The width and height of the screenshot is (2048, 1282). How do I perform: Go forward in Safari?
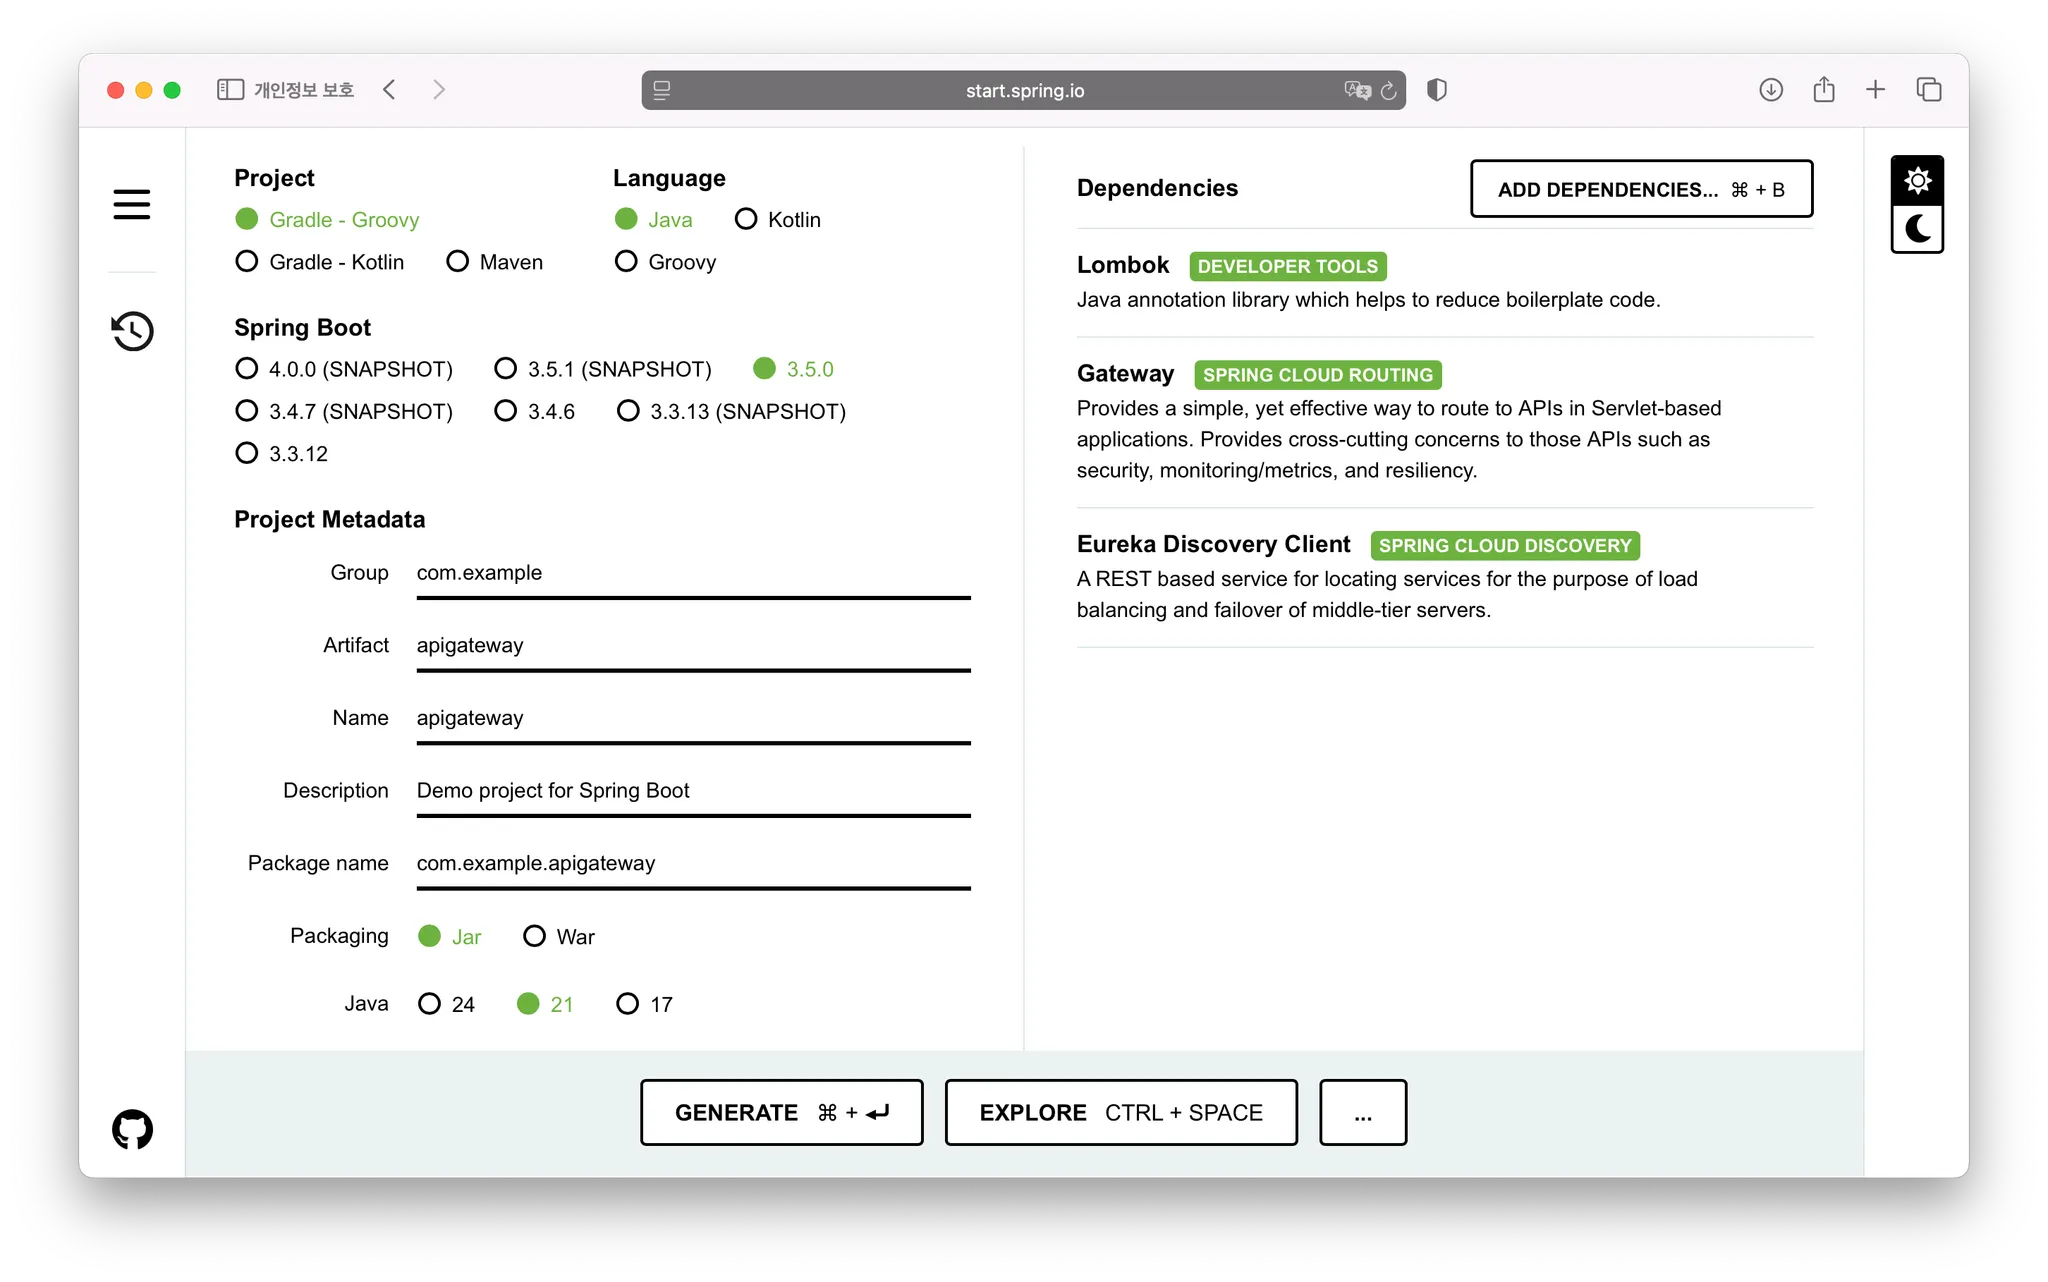pos(439,90)
